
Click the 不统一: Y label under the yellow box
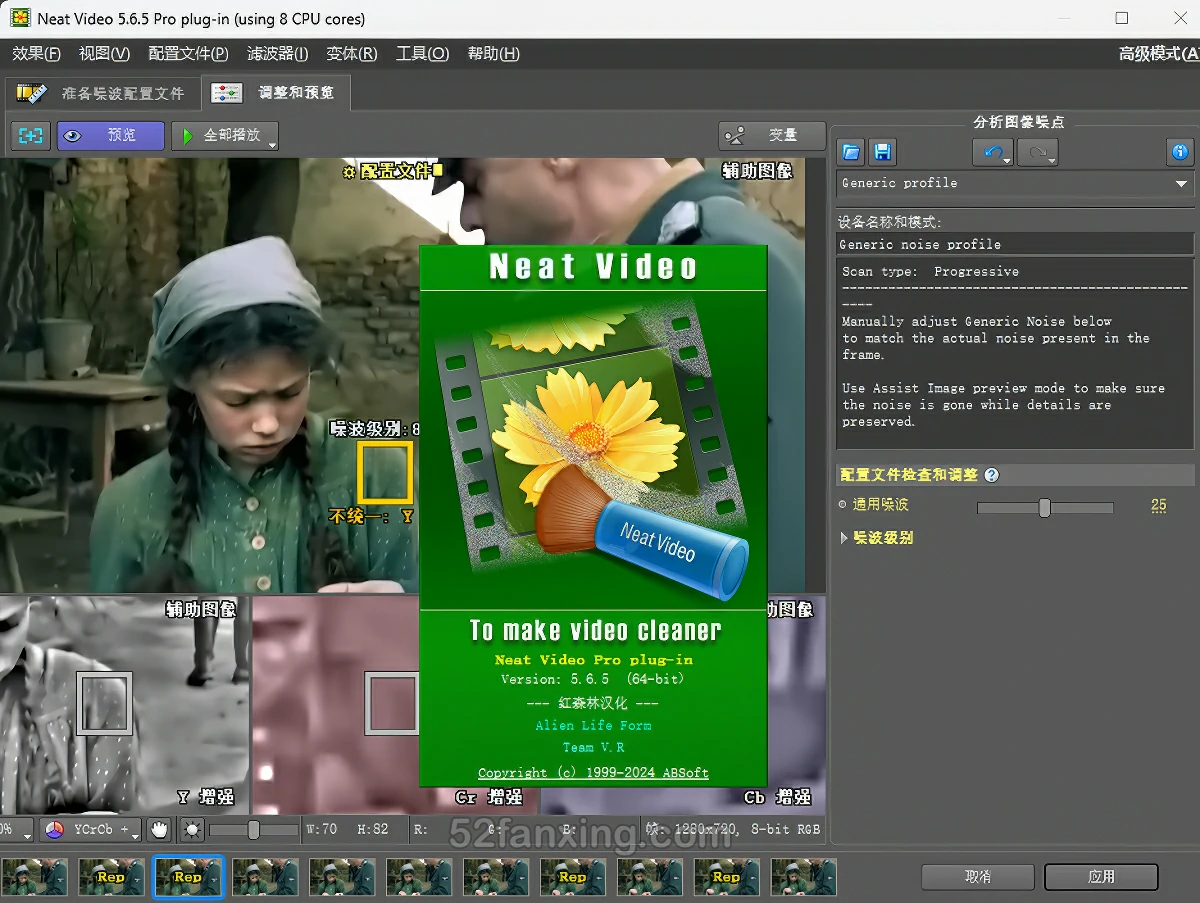tap(371, 517)
